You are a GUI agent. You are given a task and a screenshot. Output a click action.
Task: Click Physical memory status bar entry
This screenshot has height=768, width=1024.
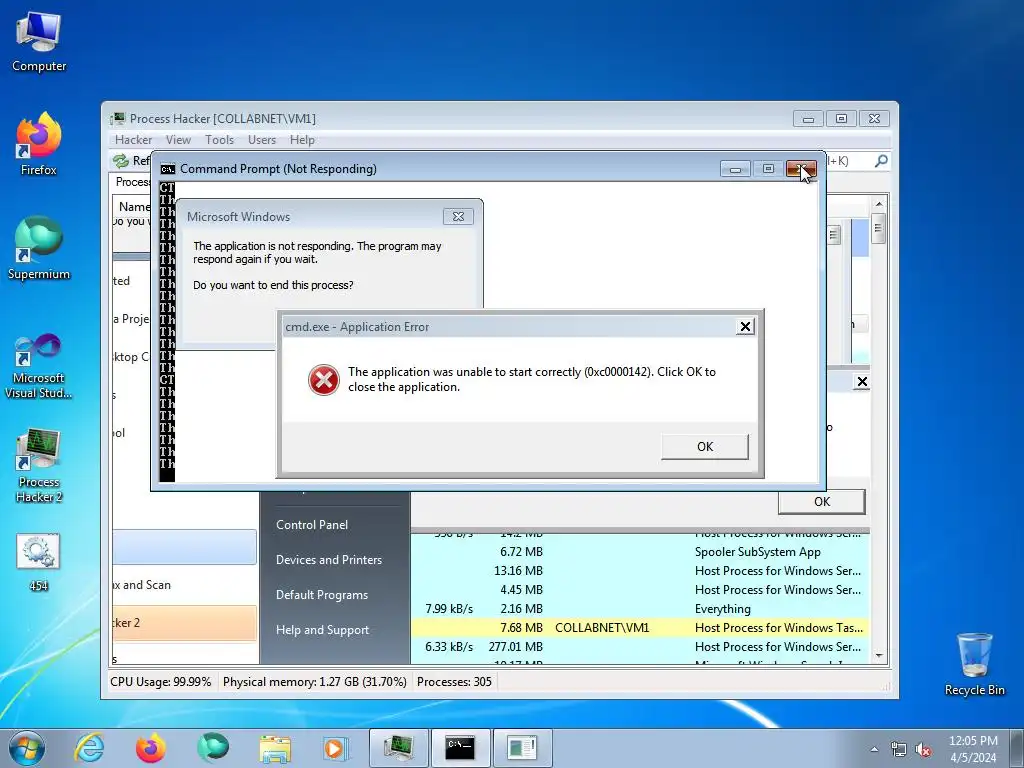click(315, 682)
